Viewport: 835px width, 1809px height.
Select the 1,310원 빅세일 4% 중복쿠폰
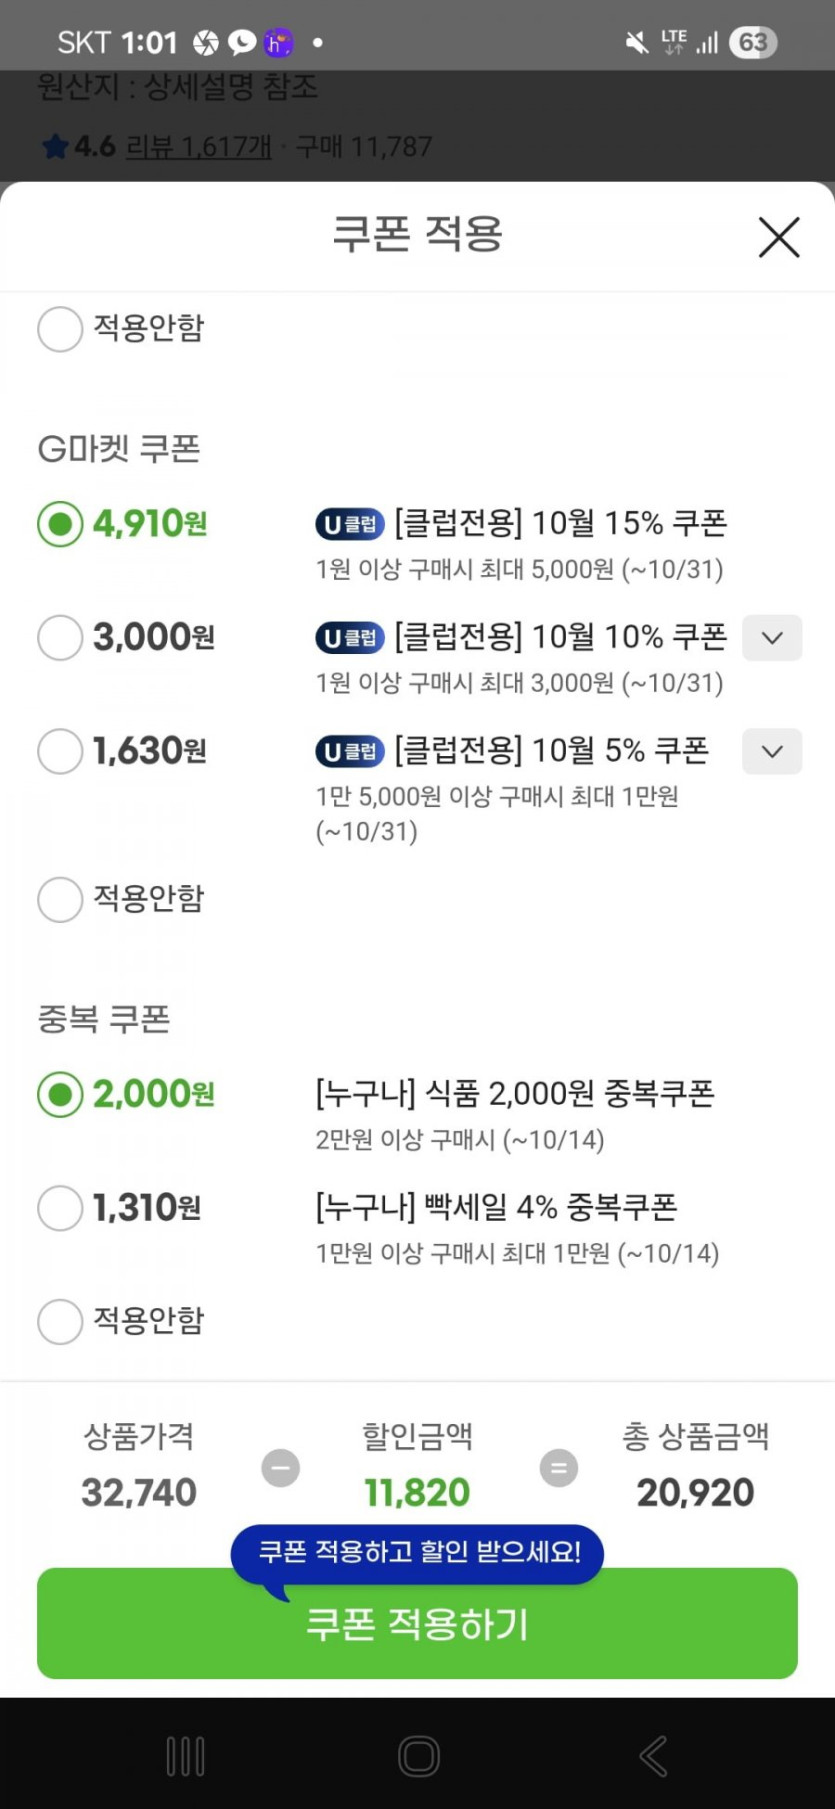60,1208
